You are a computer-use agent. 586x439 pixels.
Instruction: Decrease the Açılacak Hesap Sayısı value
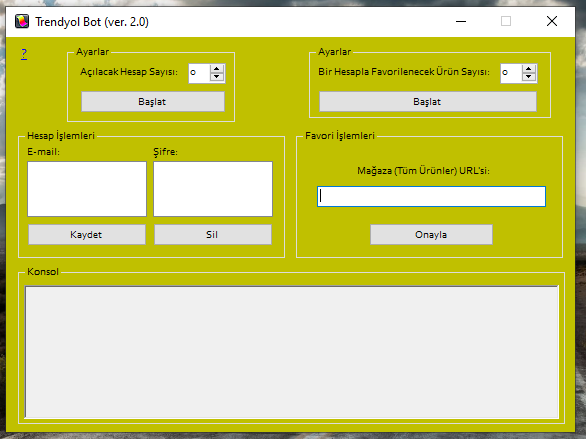[217, 77]
